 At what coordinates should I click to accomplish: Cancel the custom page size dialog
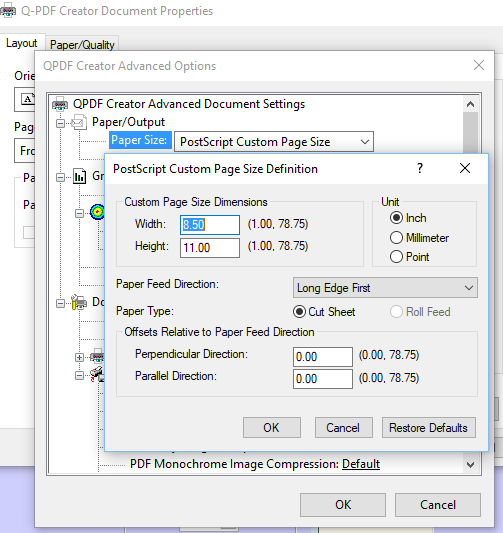tap(343, 428)
